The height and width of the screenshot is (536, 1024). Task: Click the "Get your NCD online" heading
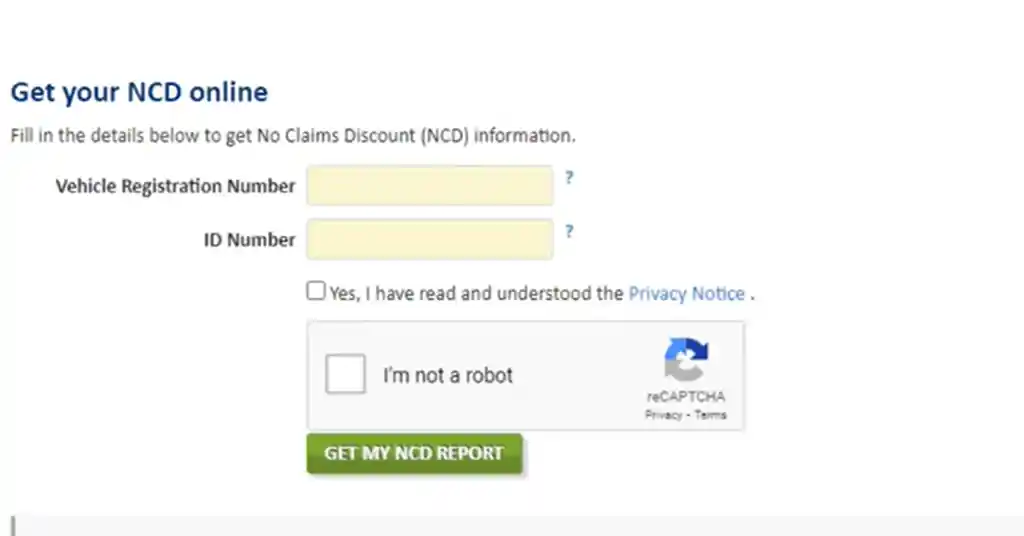[139, 92]
